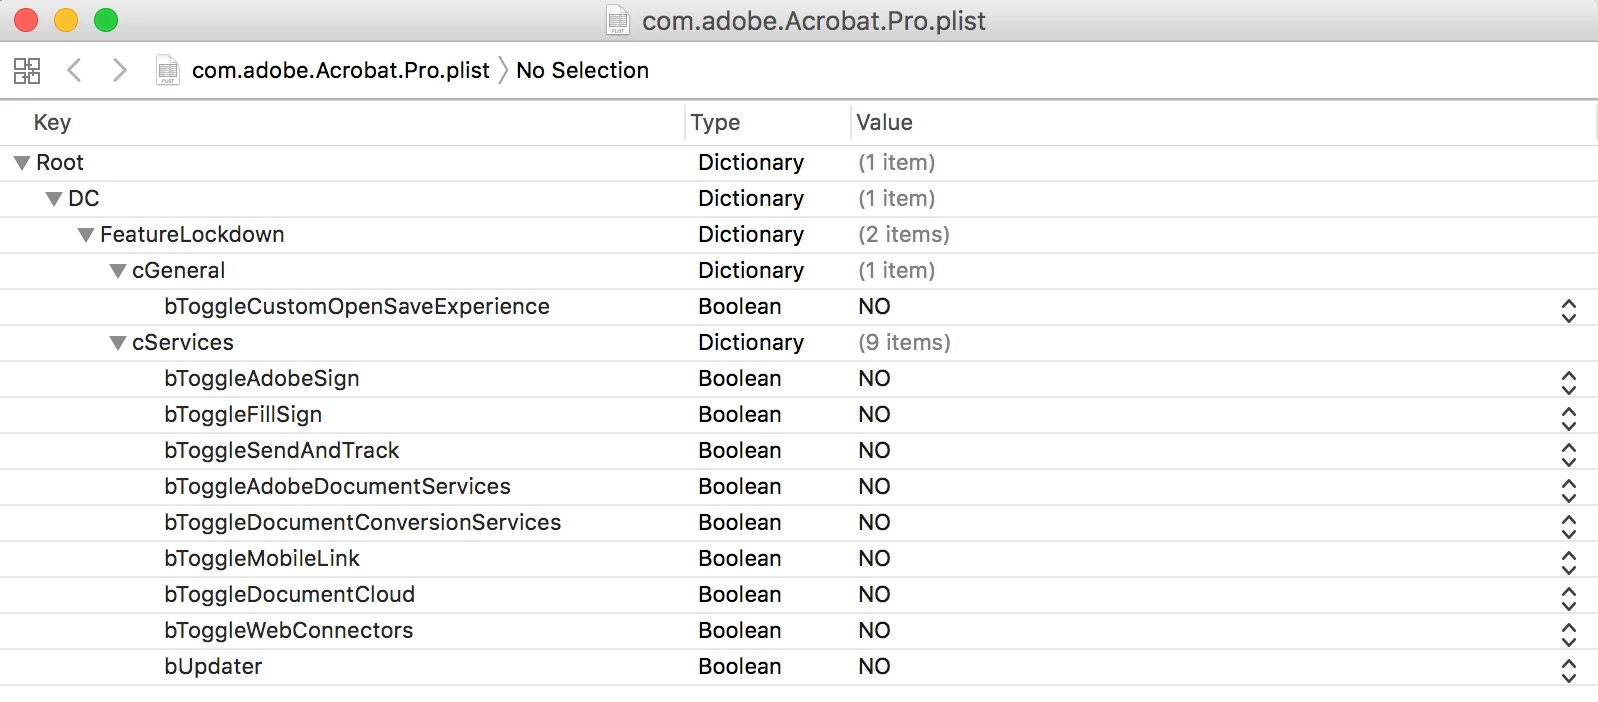This screenshot has width=1598, height=702.
Task: Go forward with the right chevron arrow
Action: pyautogui.click(x=120, y=70)
